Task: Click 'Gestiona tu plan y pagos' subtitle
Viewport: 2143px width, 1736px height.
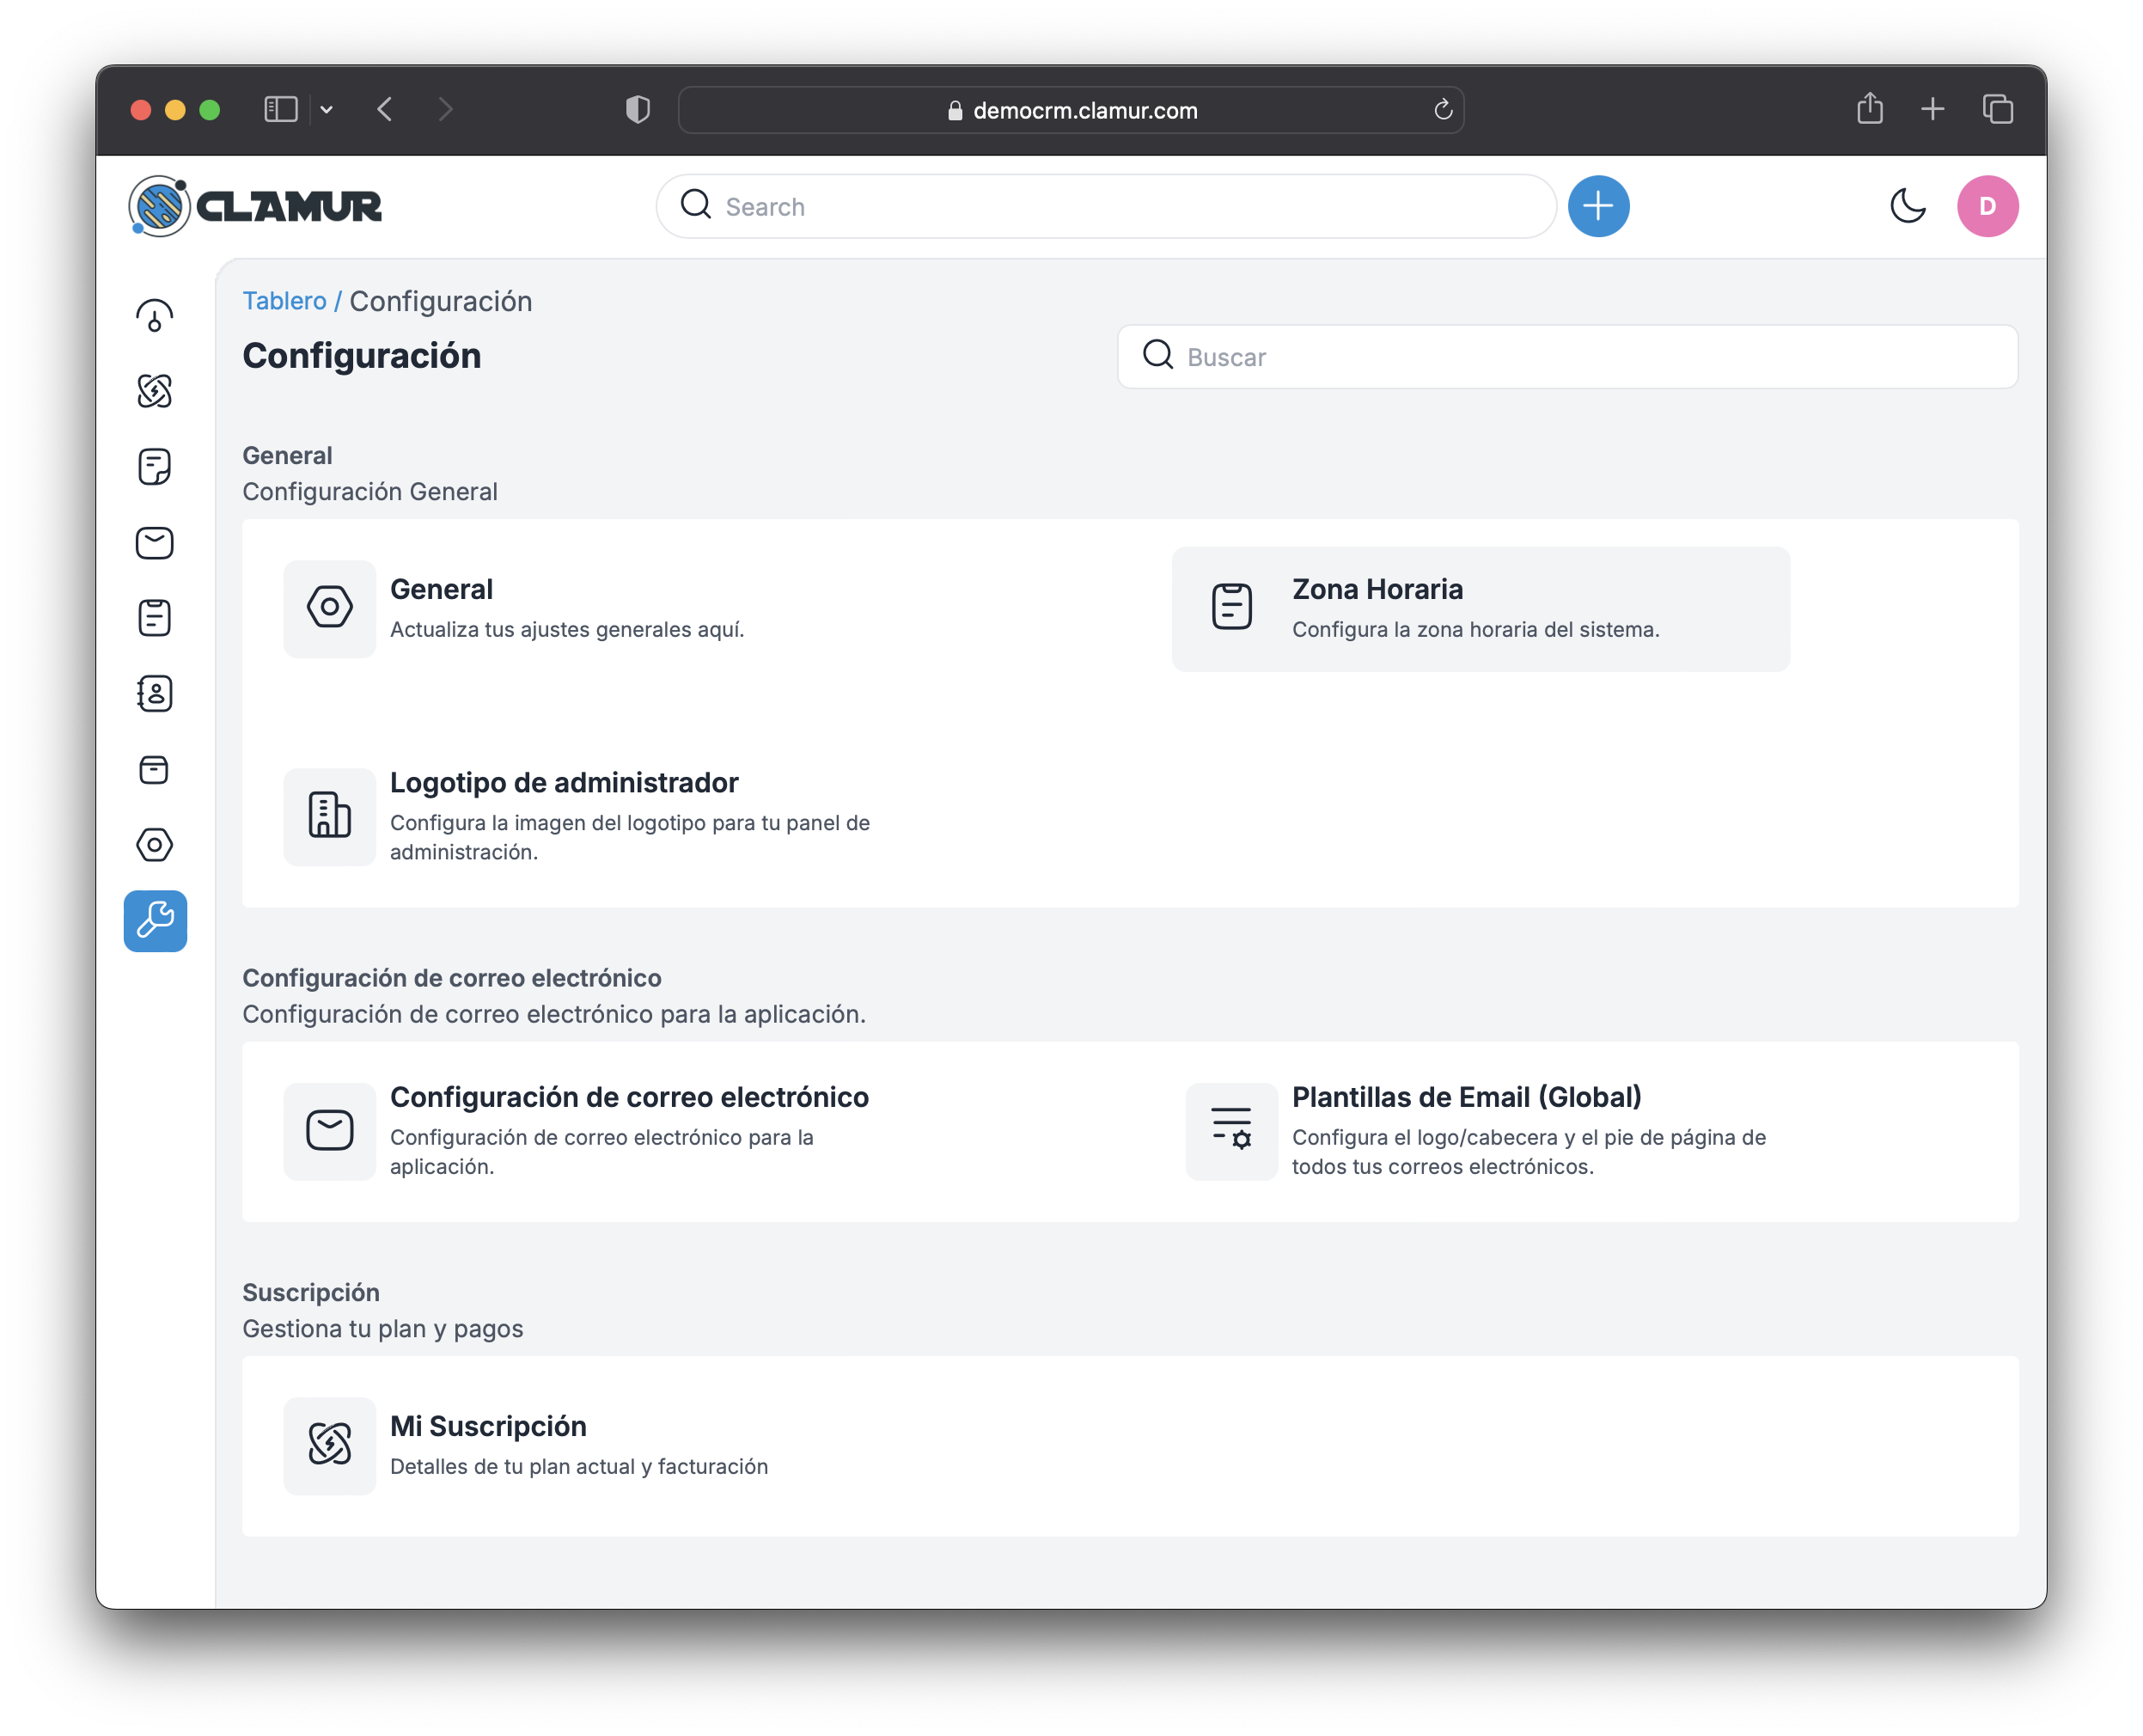Action: 383,1329
